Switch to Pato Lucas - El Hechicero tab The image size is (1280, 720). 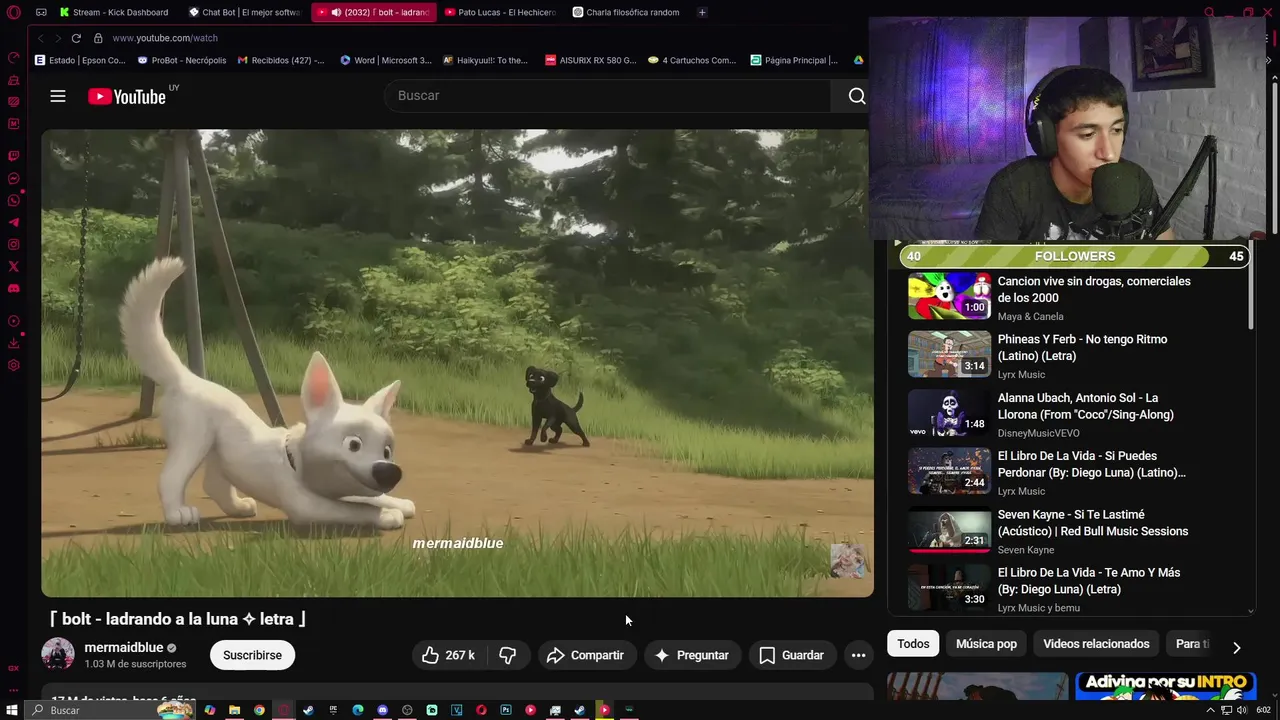point(500,12)
